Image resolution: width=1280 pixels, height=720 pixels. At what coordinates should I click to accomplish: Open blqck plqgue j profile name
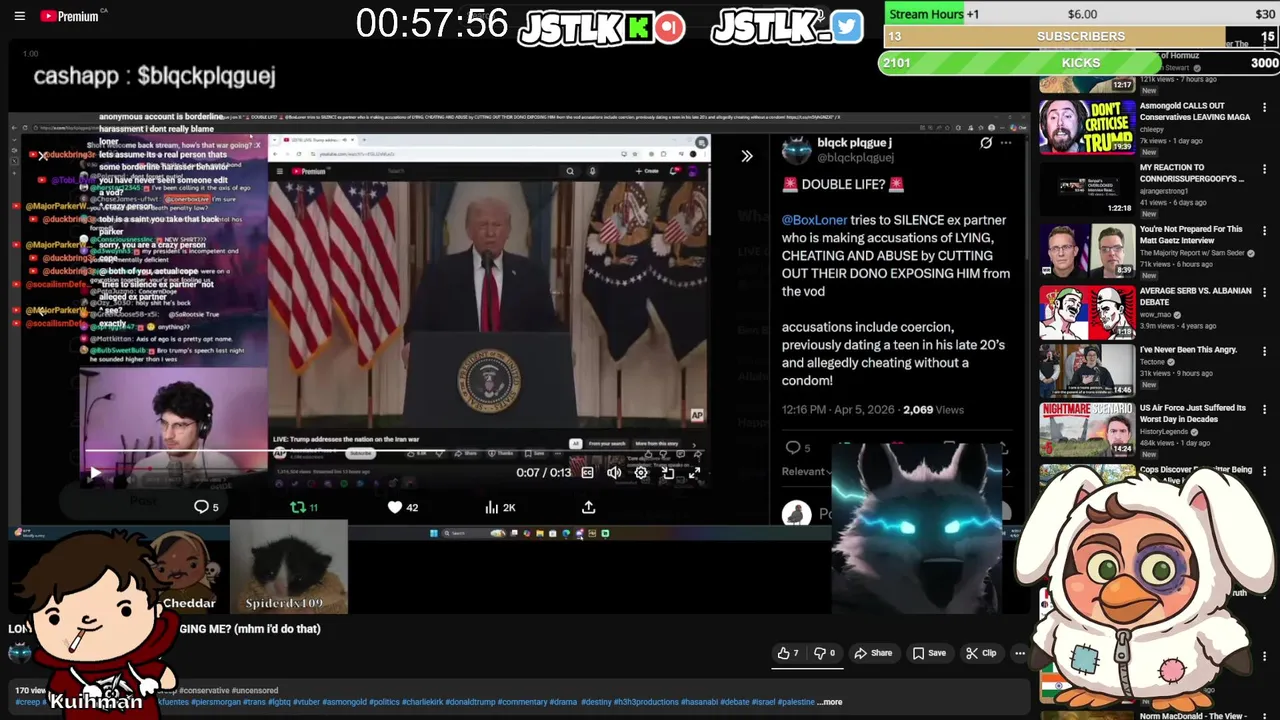click(x=854, y=143)
